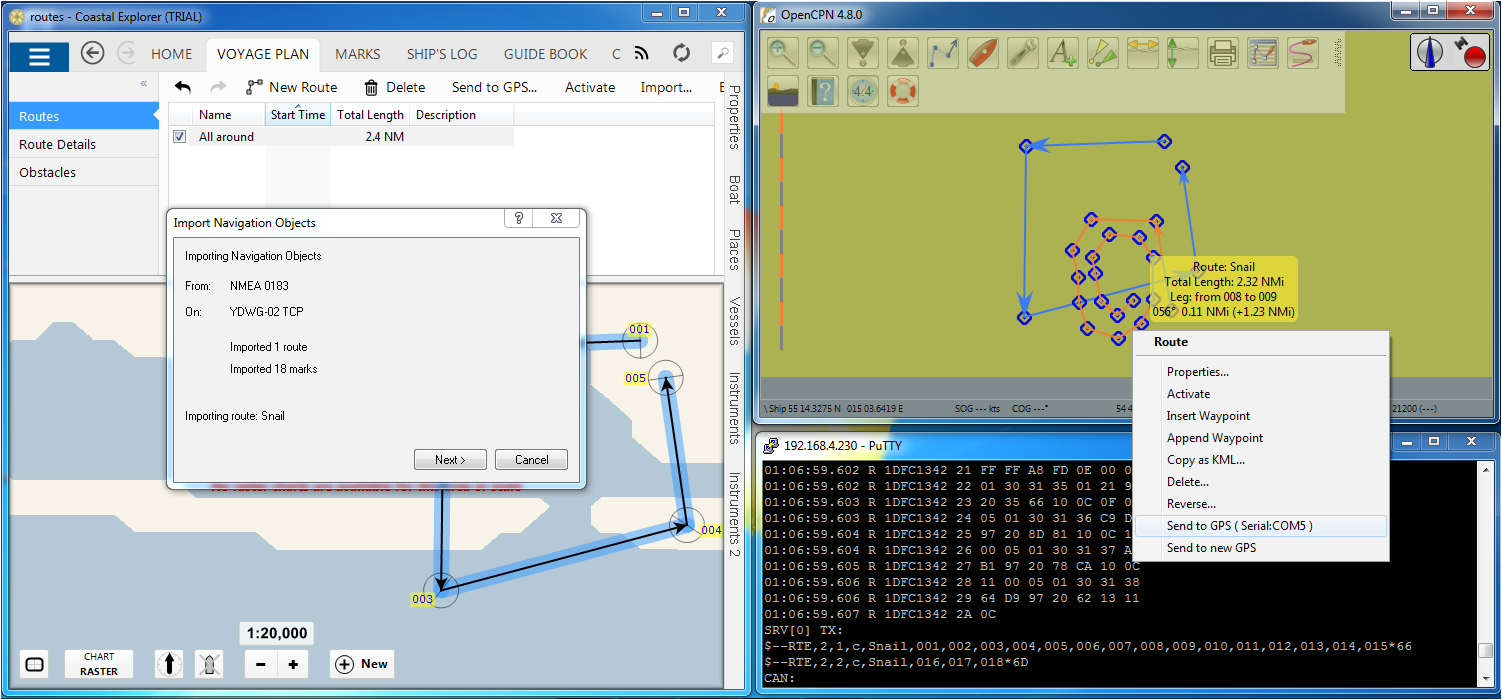1502x700 pixels.
Task: Collapse the left sidebar with double chevron
Action: [143, 84]
